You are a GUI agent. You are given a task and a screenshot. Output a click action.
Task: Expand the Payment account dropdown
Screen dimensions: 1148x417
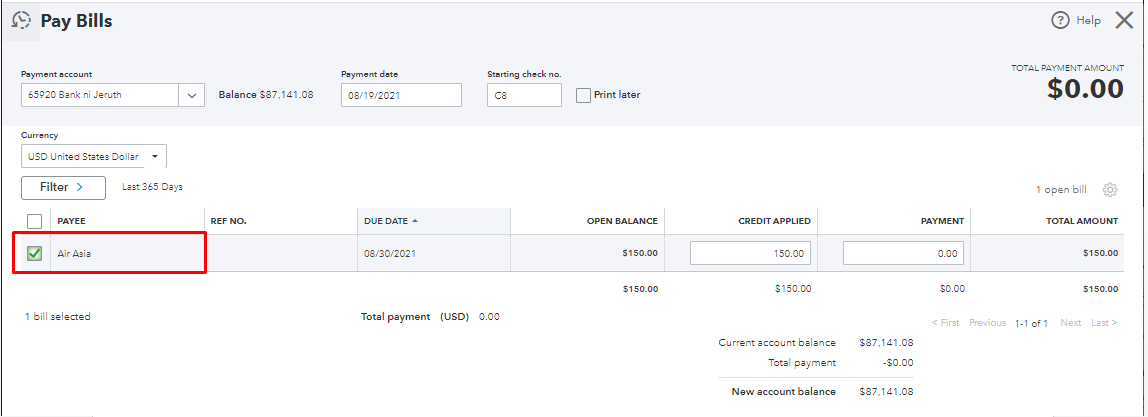[x=192, y=95]
